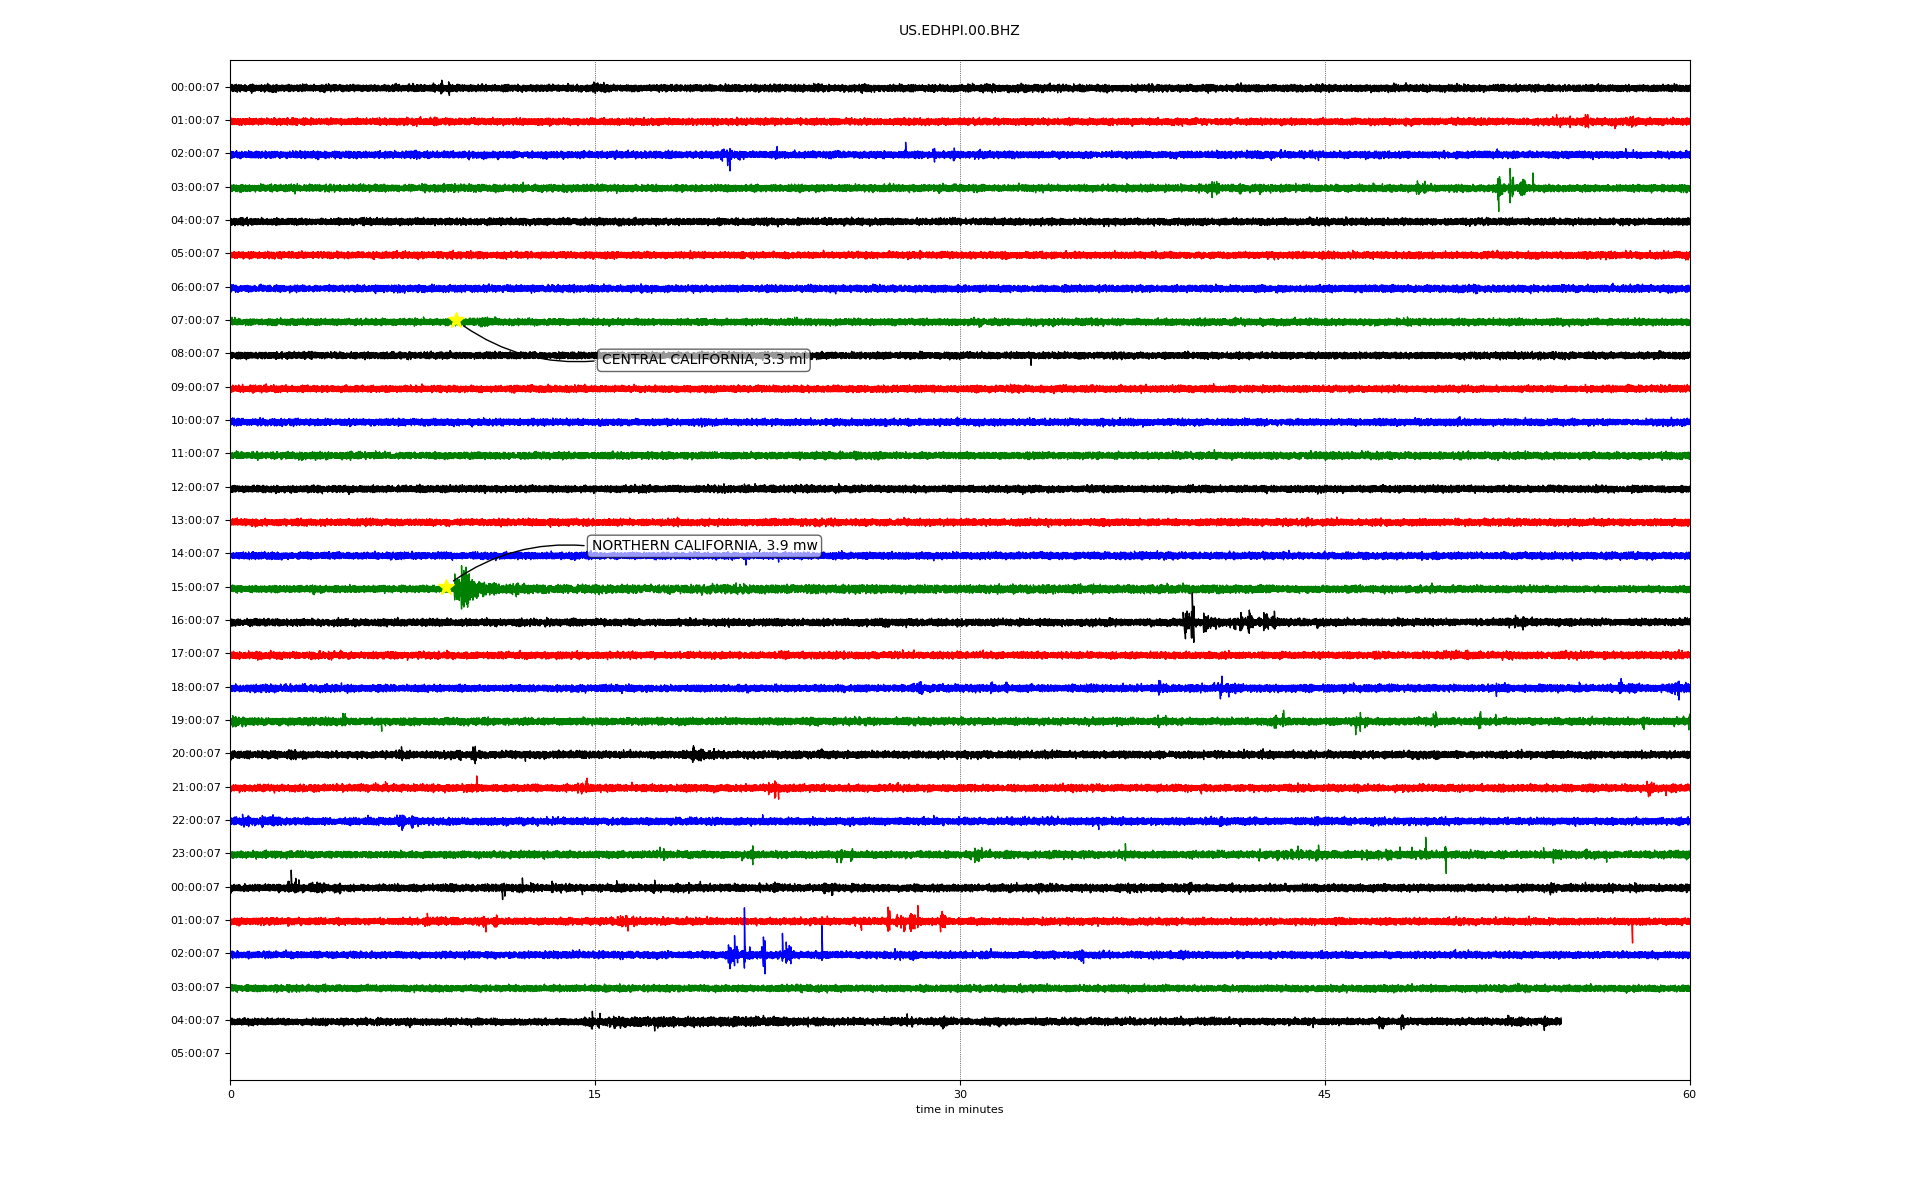This screenshot has width=1920, height=1200.
Task: Click the green burst on 03:00:07 trace near minute 52
Action: pyautogui.click(x=1509, y=187)
